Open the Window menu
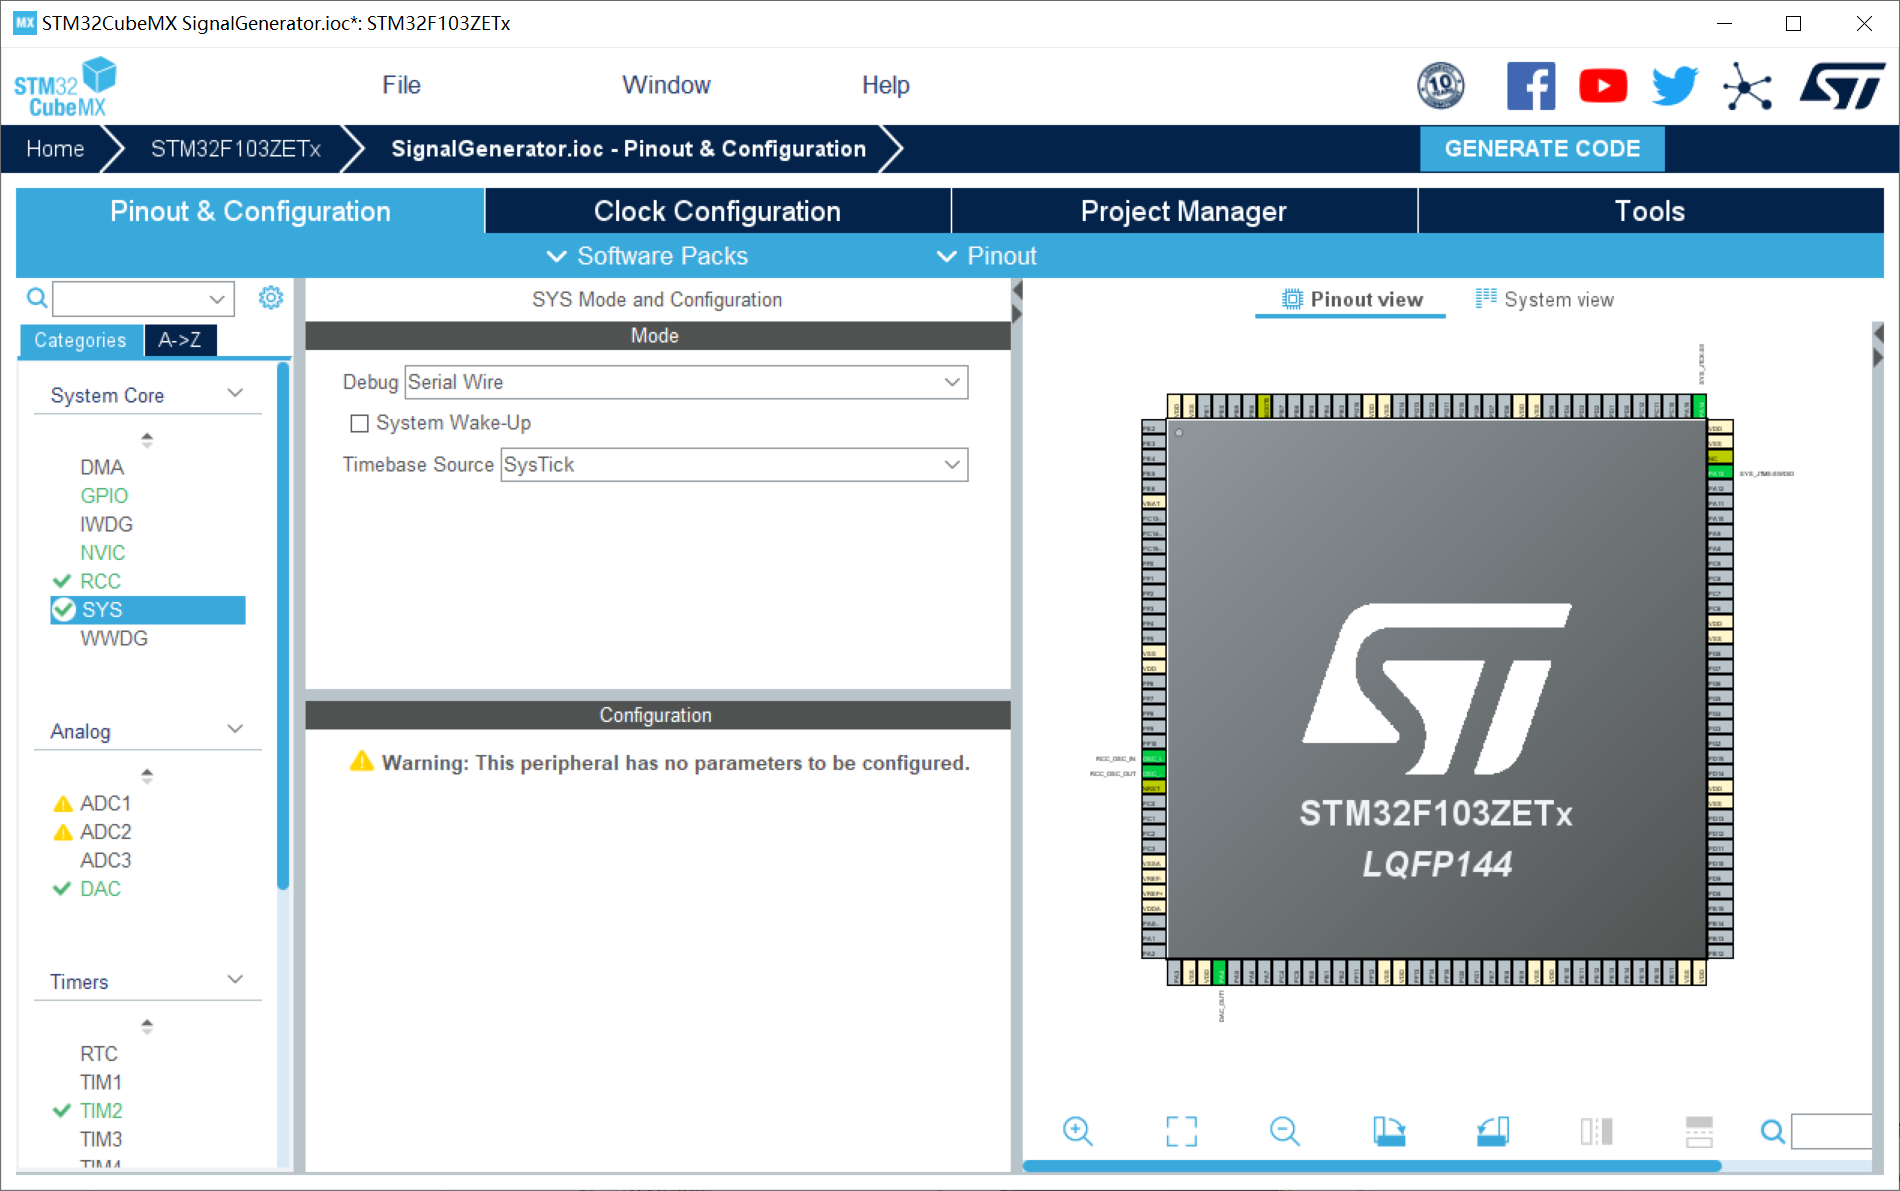Image resolution: width=1900 pixels, height=1191 pixels. point(666,85)
